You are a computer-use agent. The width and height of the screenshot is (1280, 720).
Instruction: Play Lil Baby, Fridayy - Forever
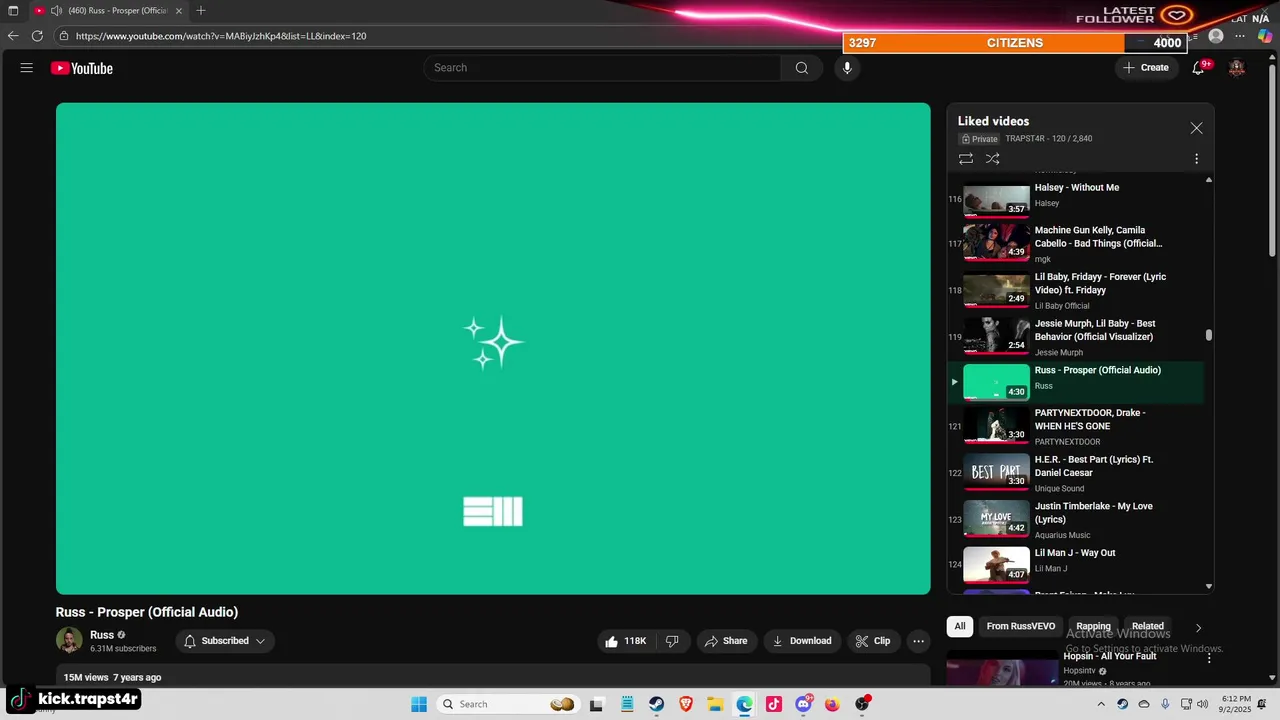[x=1076, y=290]
